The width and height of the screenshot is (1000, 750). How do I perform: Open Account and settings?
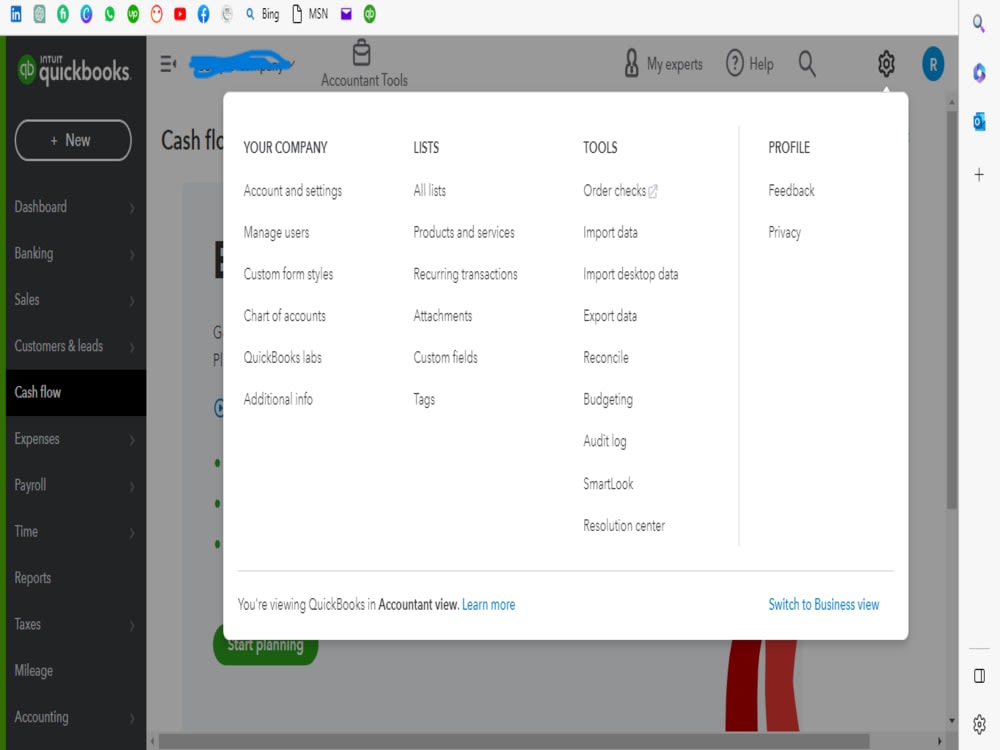[293, 191]
